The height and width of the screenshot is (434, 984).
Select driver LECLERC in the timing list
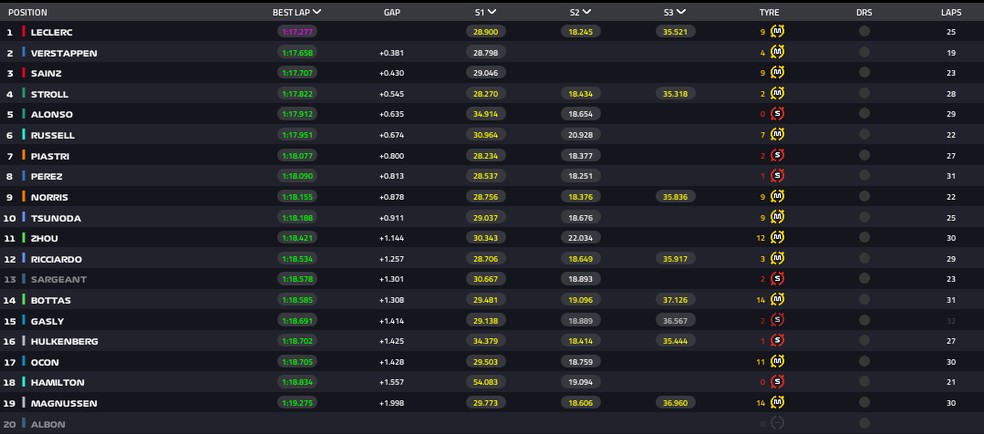click(x=51, y=32)
